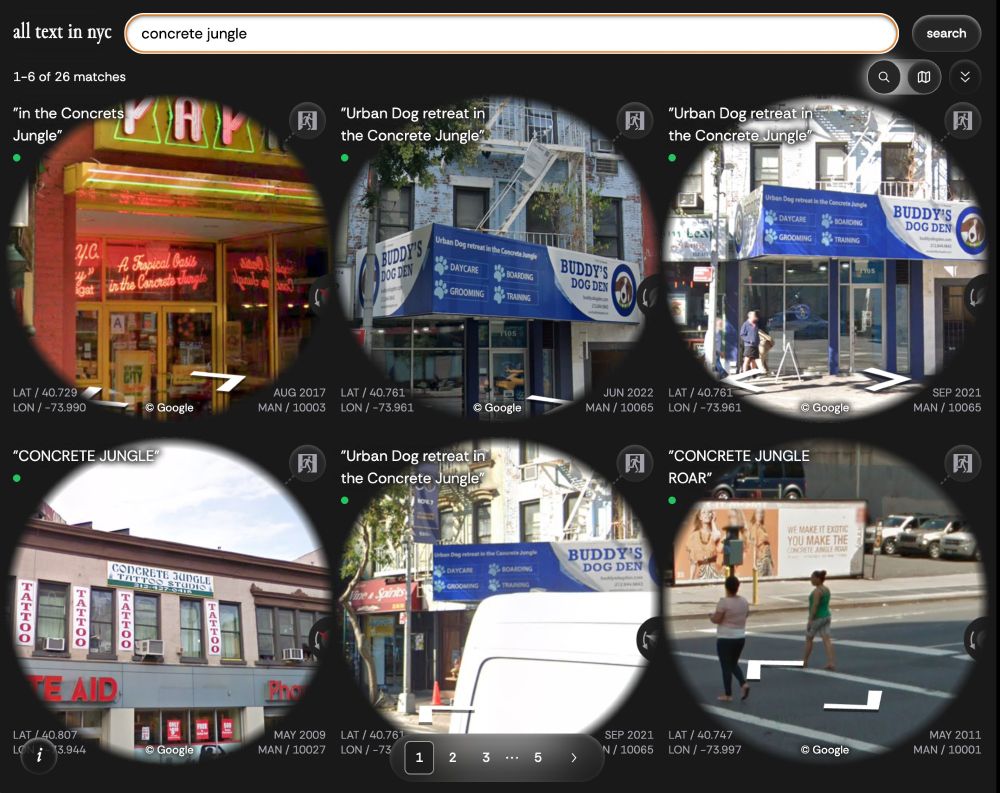Click 'MAN / 10027' label

[x=291, y=750]
